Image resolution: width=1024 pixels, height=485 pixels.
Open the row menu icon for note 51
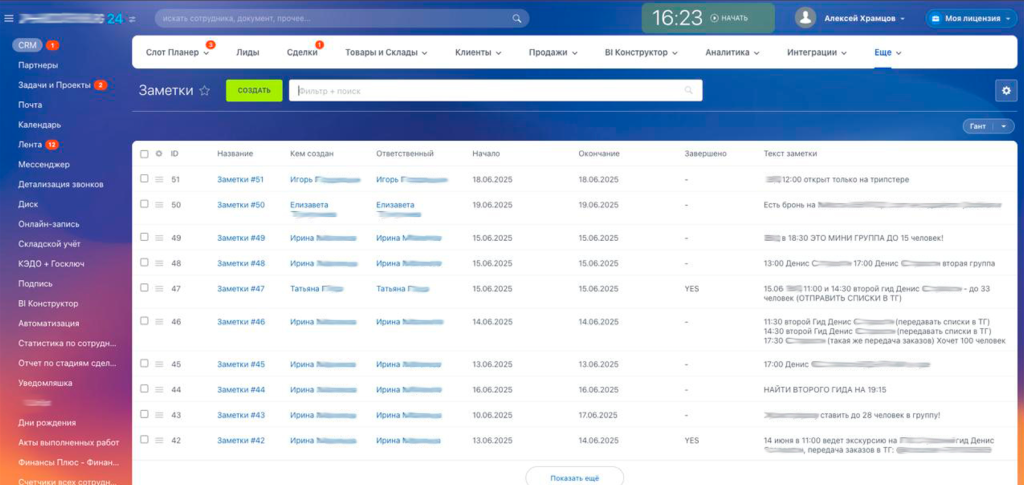coord(158,179)
